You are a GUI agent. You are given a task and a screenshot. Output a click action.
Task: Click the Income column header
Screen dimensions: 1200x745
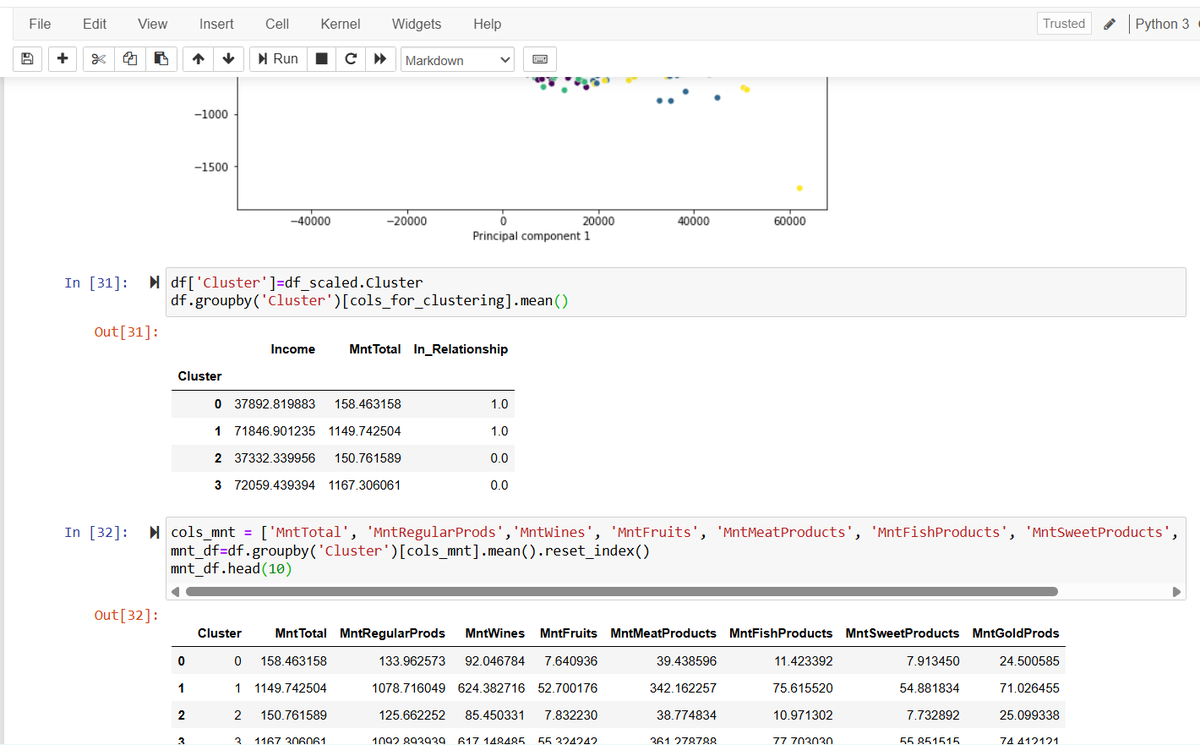293,349
